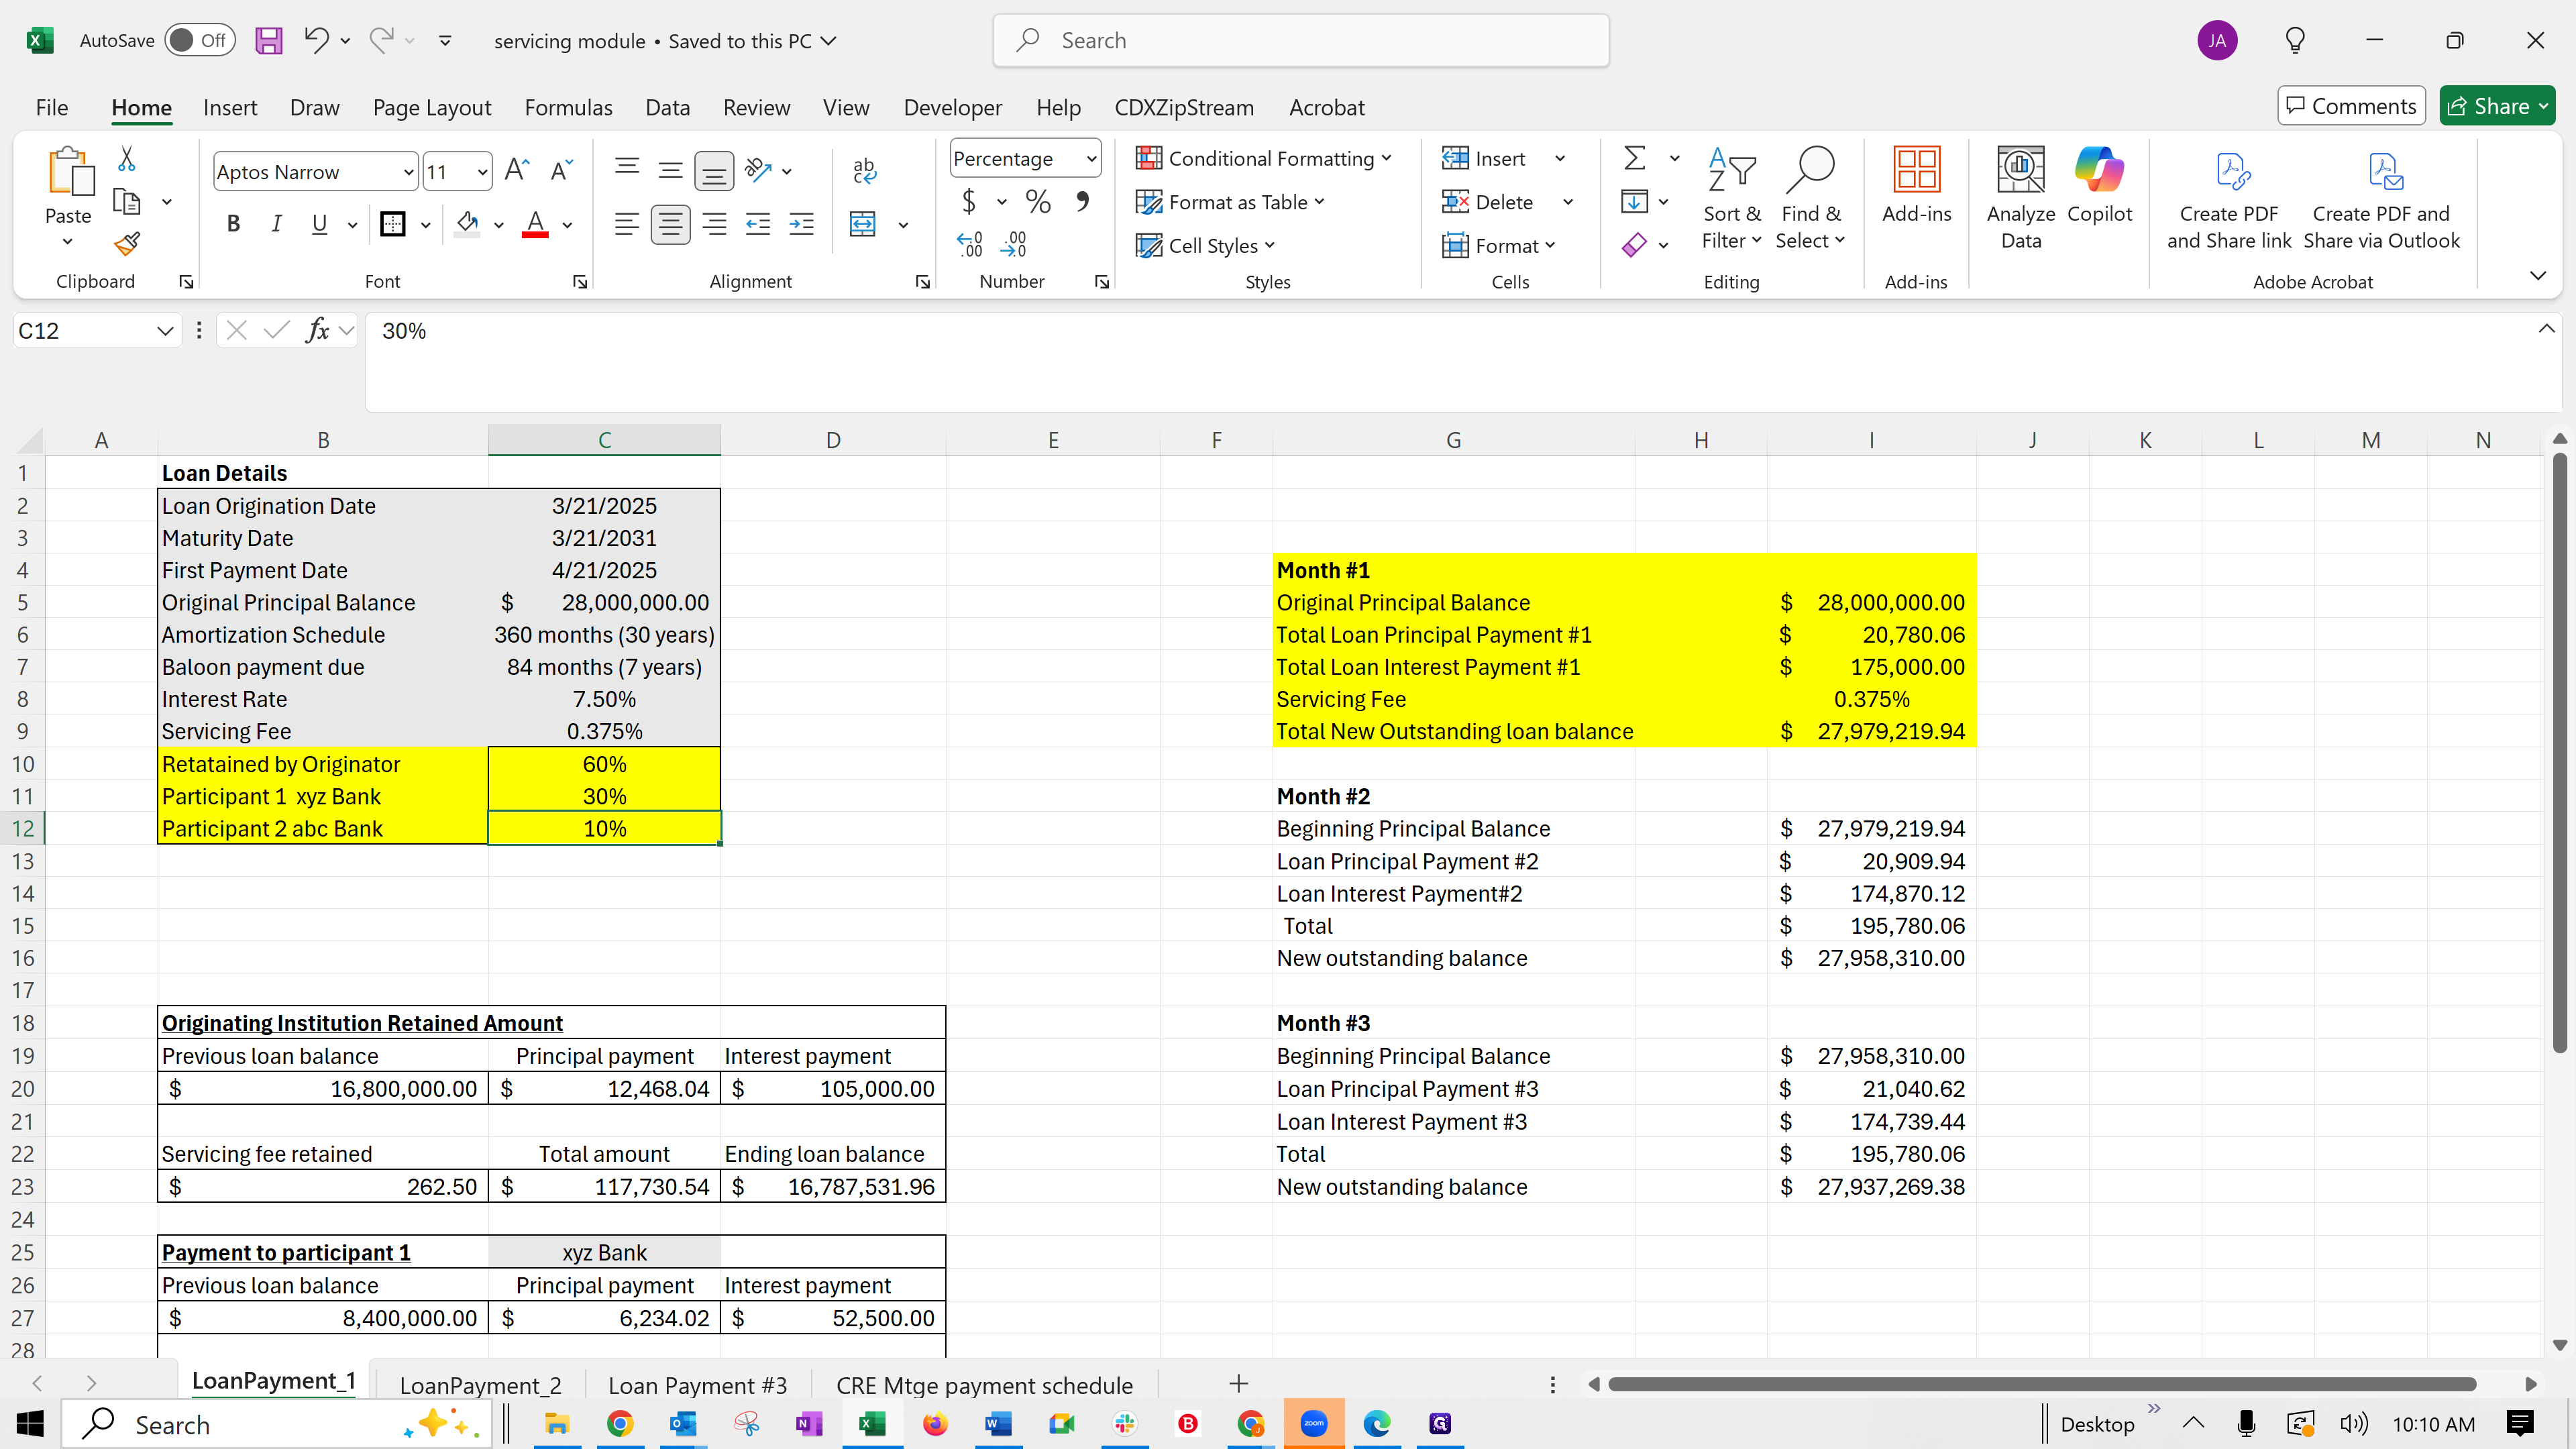Expand the Find & Select menu
Viewport: 2576px width, 1449px height.
[x=1810, y=198]
